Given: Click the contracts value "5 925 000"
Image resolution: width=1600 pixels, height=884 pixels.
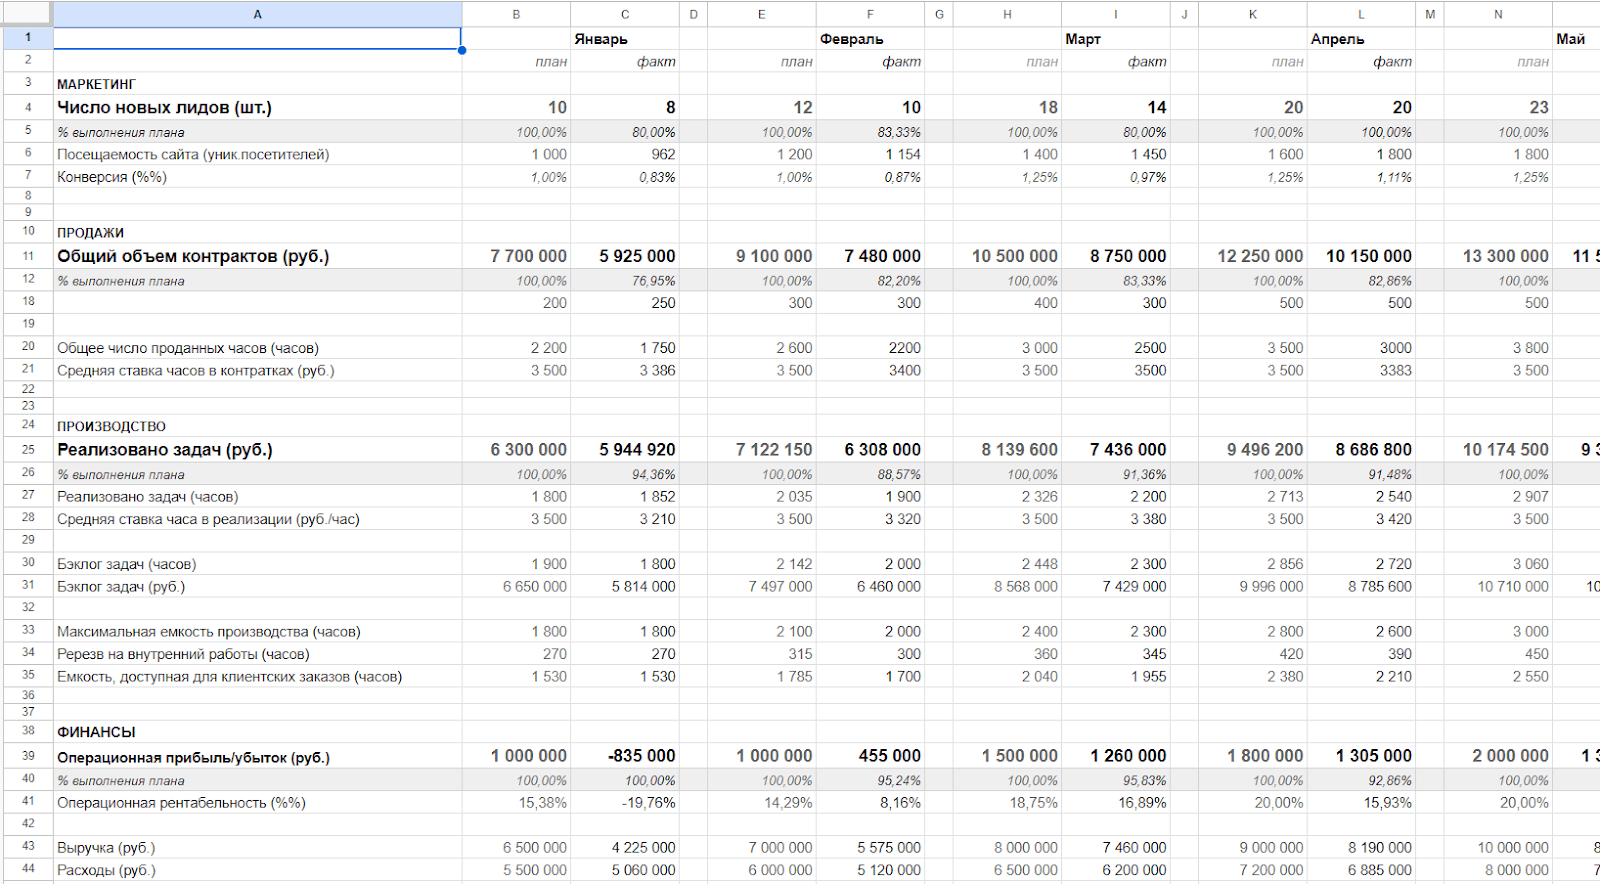Looking at the screenshot, I should [625, 256].
